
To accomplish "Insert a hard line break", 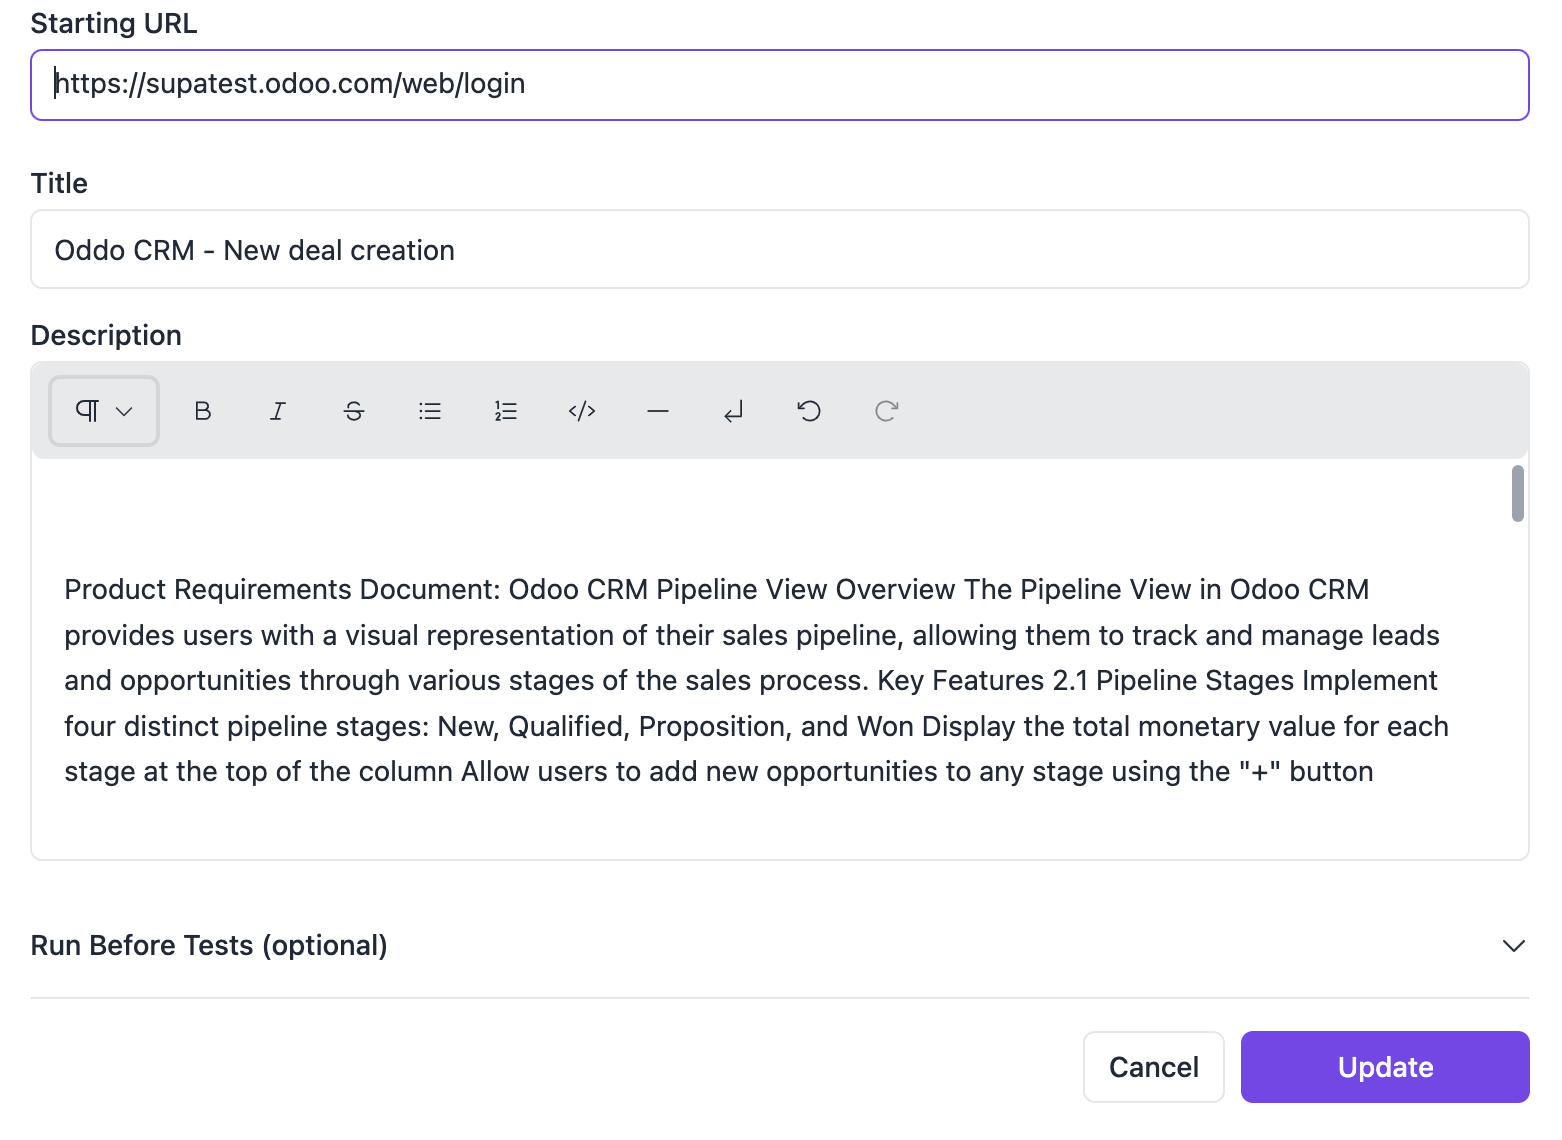I will click(734, 411).
